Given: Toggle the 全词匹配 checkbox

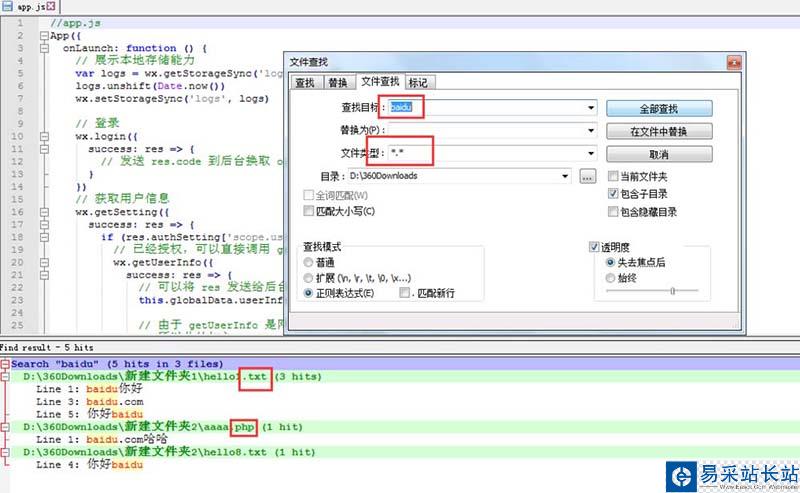Looking at the screenshot, I should (308, 195).
